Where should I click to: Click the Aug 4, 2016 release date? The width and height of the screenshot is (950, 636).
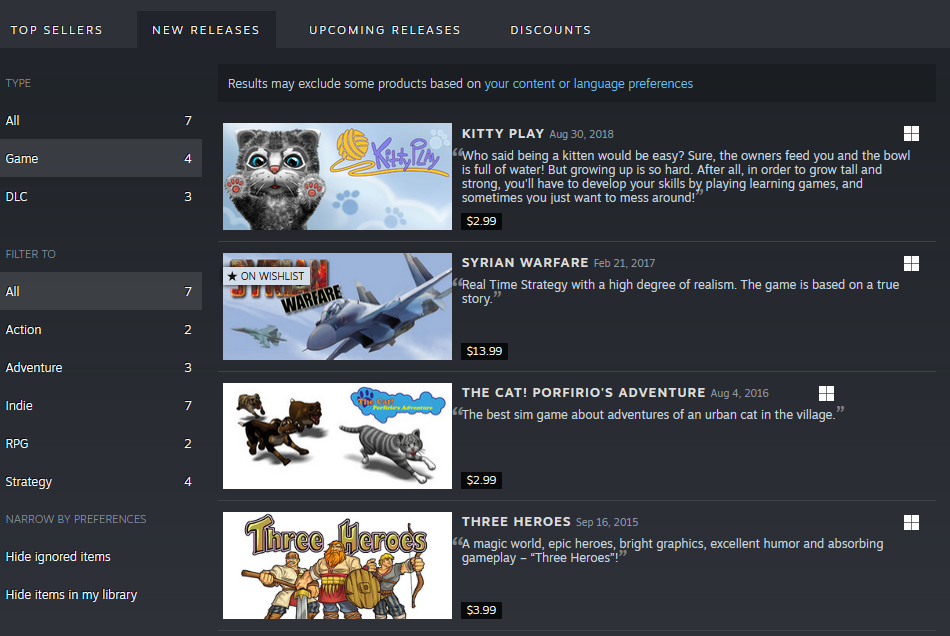(x=739, y=393)
